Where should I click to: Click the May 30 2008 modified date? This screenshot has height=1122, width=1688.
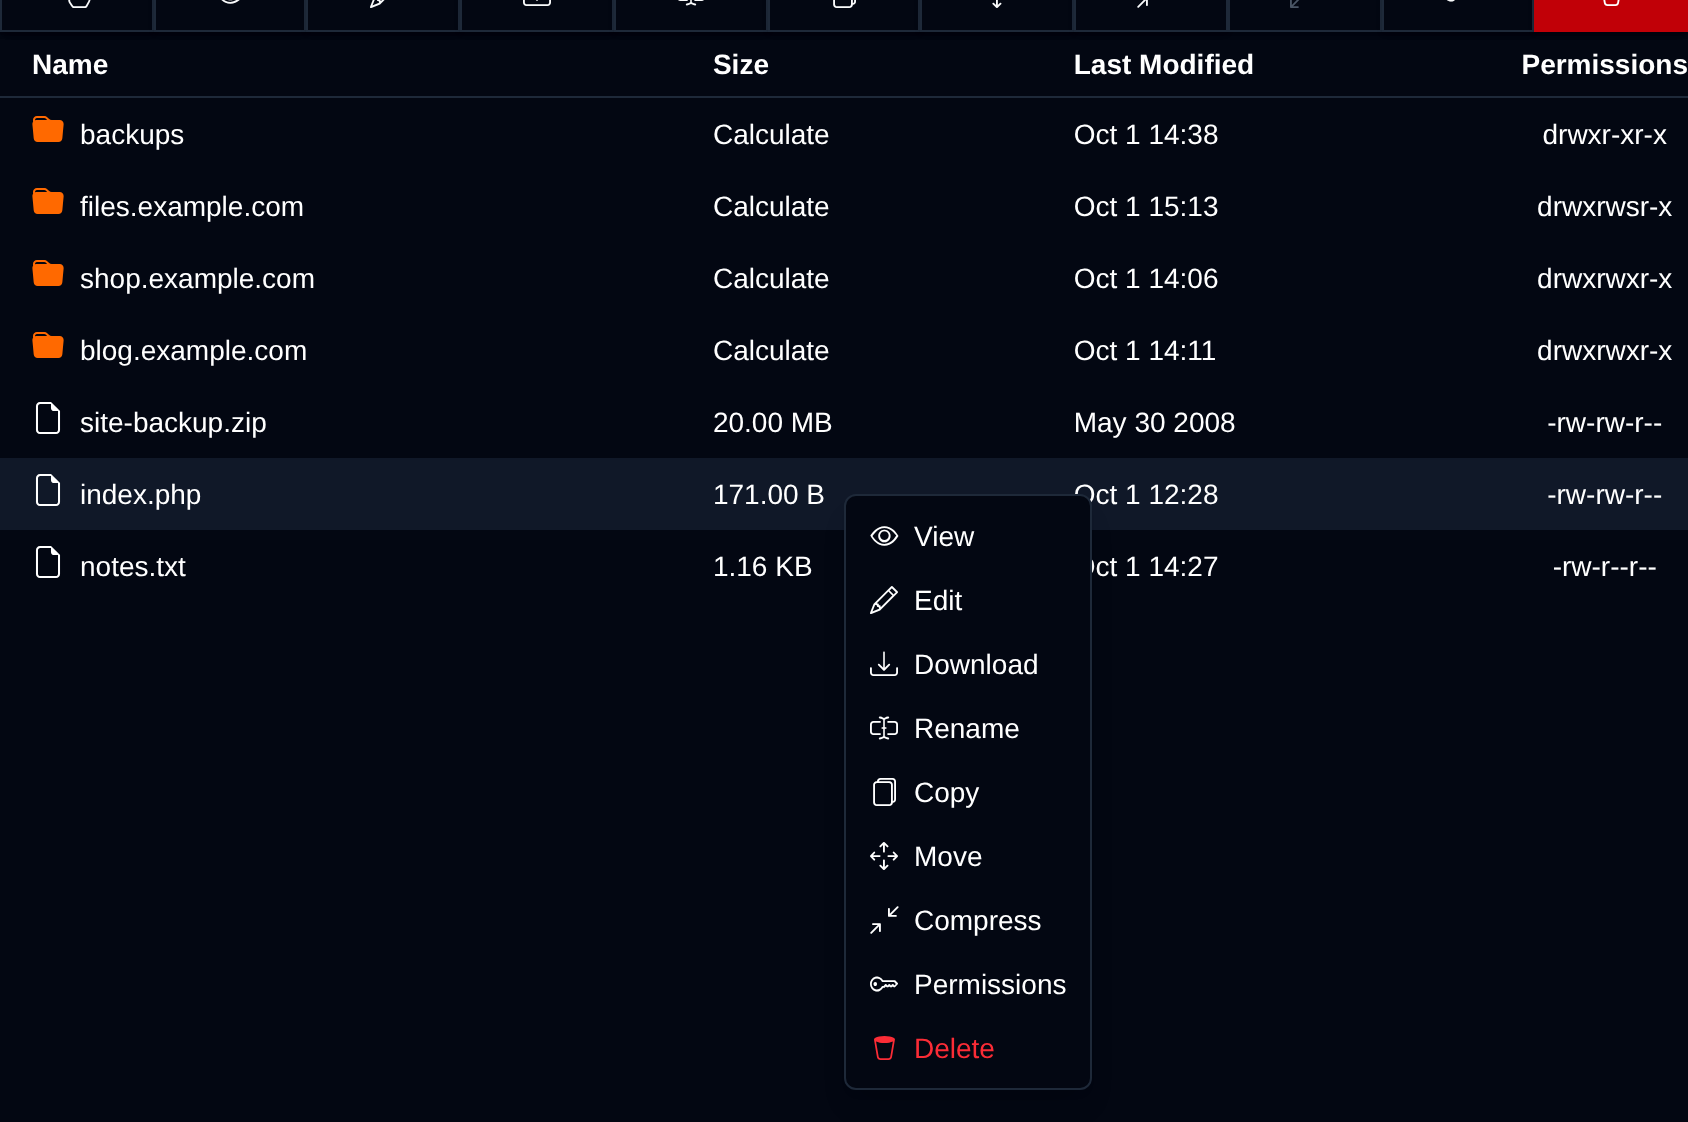[x=1154, y=422]
